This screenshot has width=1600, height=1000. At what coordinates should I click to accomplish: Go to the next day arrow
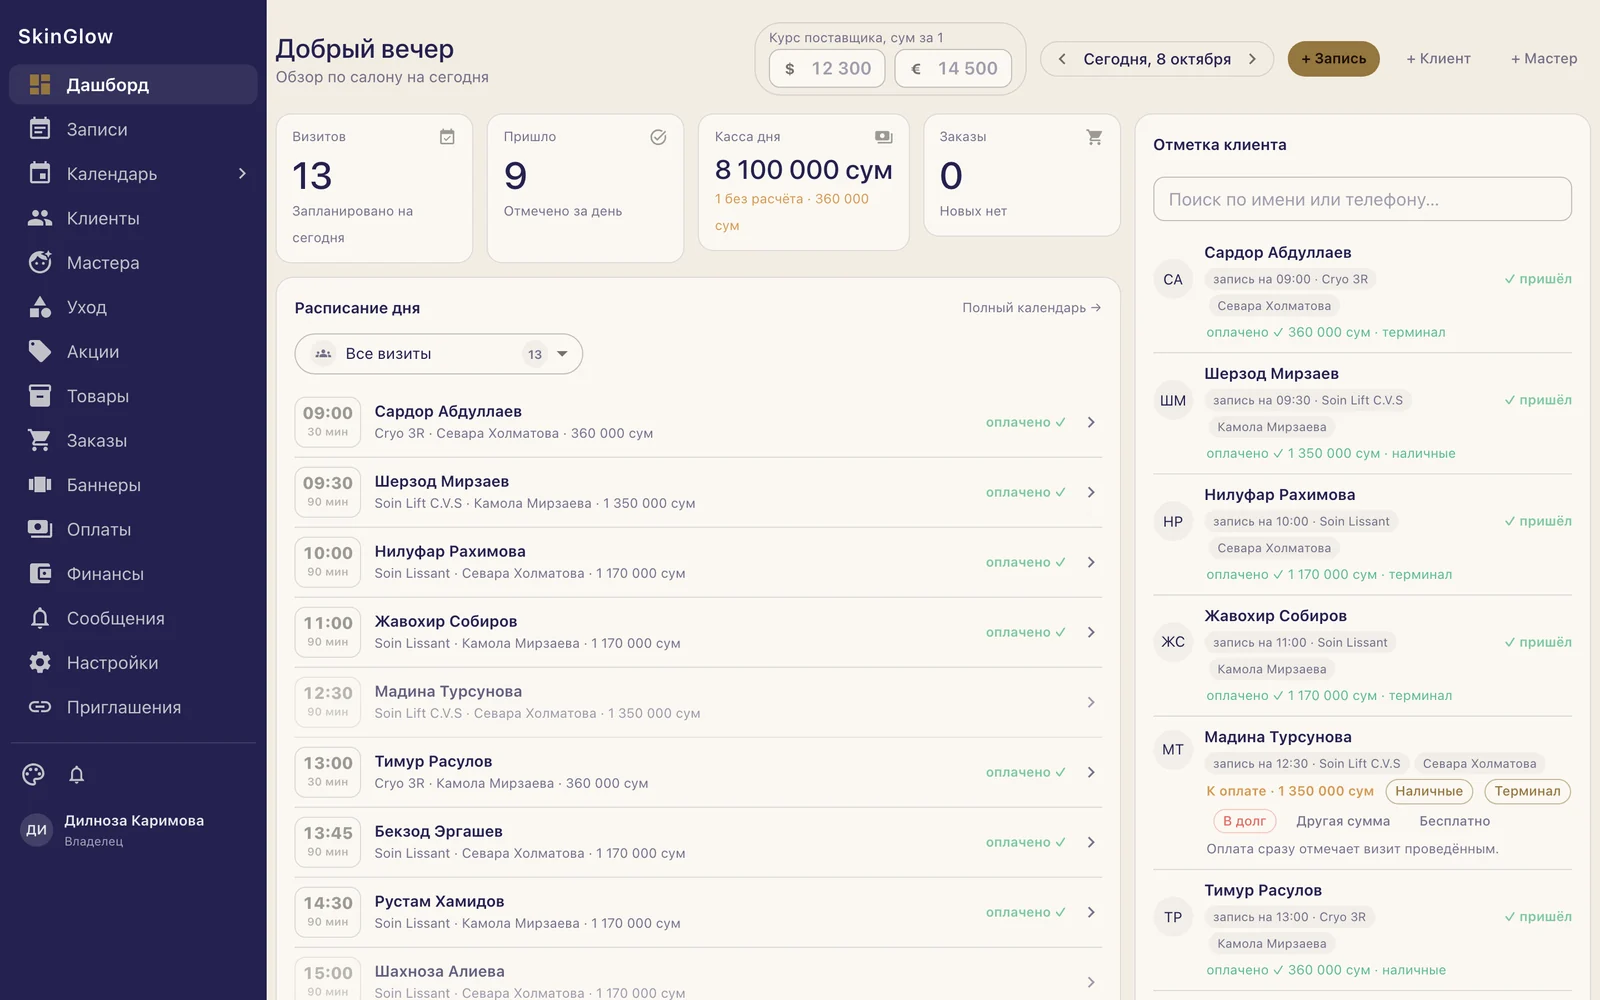(x=1252, y=59)
